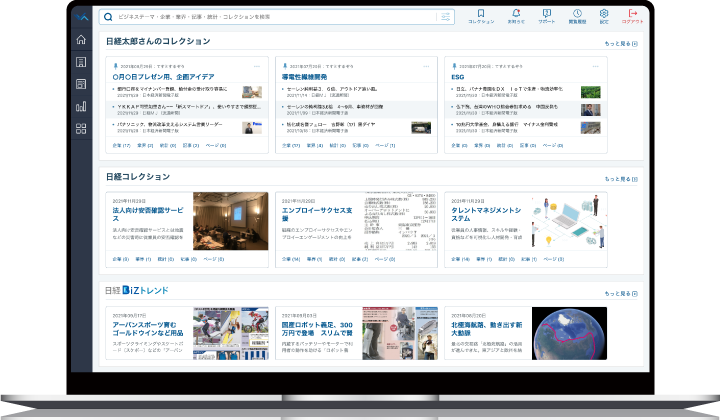Image resolution: width=720 pixels, height=420 pixels.
Task: Open the YKK AP 新スマートドア article row
Action: 187,109
